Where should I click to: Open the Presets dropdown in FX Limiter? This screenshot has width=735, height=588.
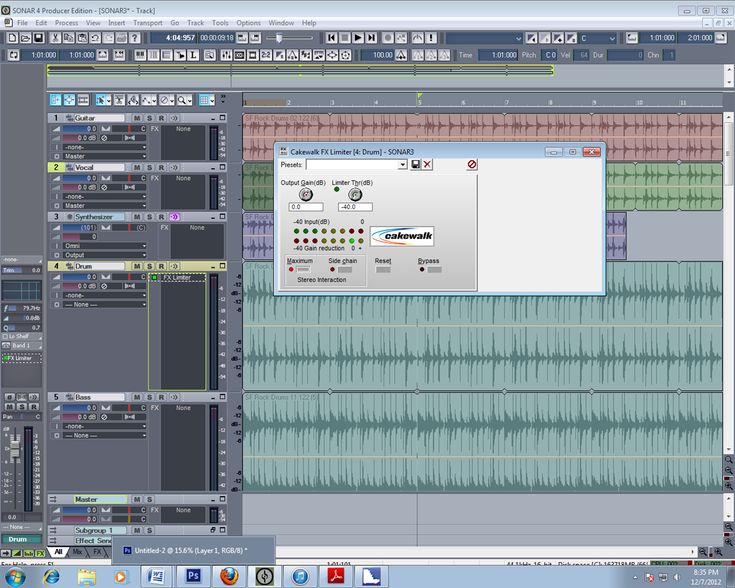402,165
